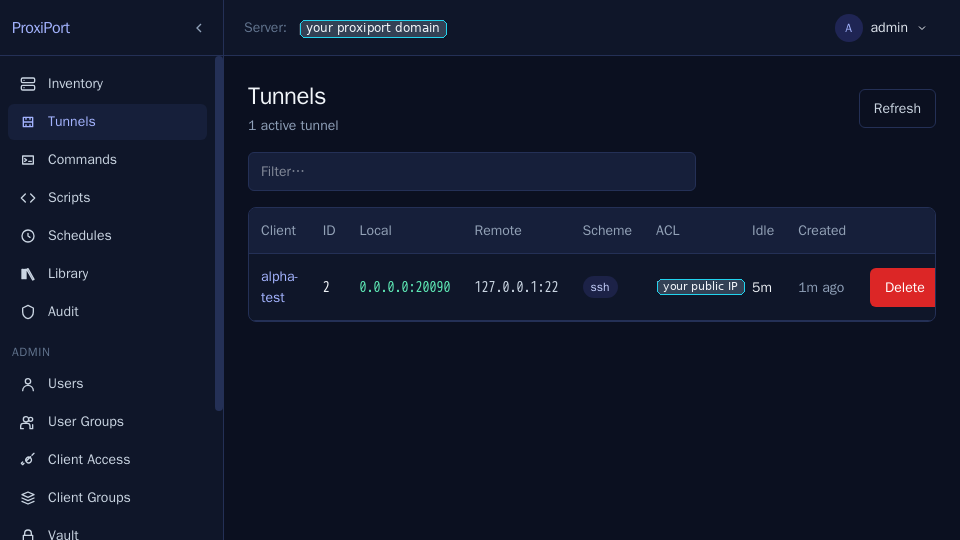The height and width of the screenshot is (540, 960).
Task: Open the admin user dropdown
Action: [x=881, y=28]
